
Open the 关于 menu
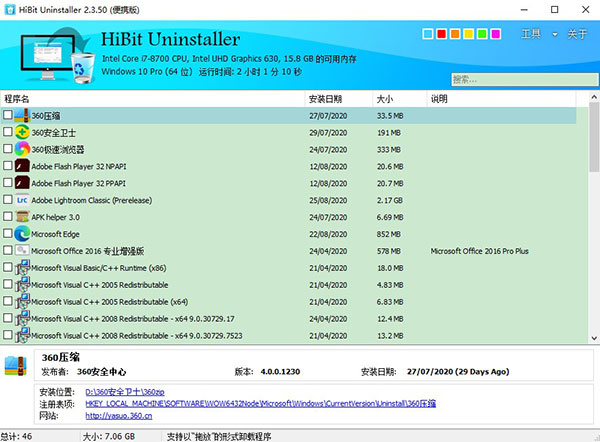point(577,35)
